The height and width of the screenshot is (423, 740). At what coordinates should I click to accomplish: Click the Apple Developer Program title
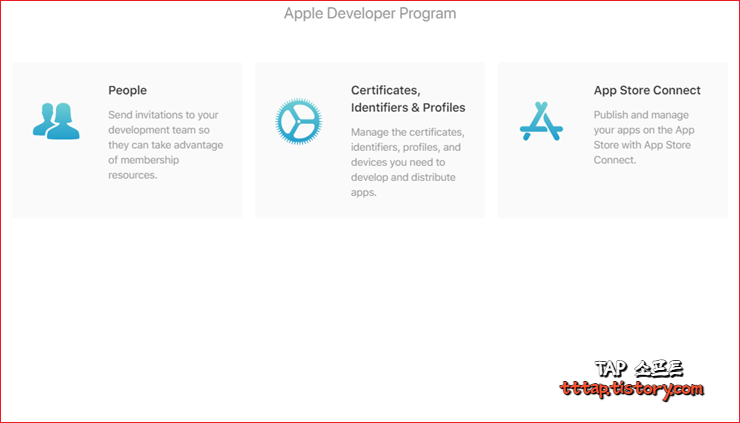click(370, 14)
